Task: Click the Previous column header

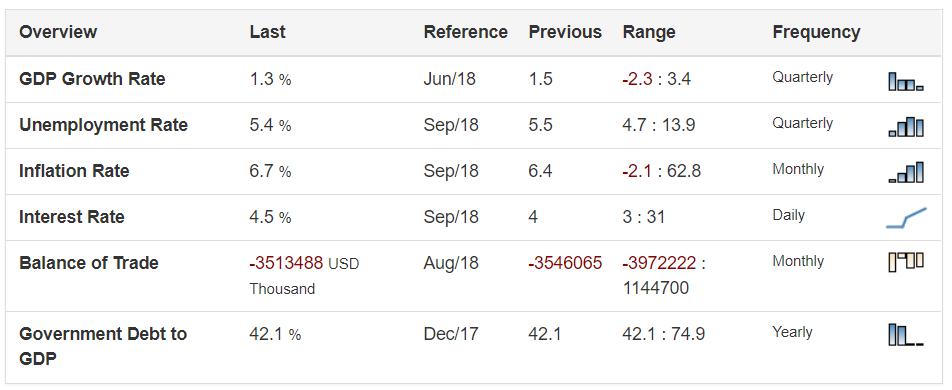Action: point(565,32)
